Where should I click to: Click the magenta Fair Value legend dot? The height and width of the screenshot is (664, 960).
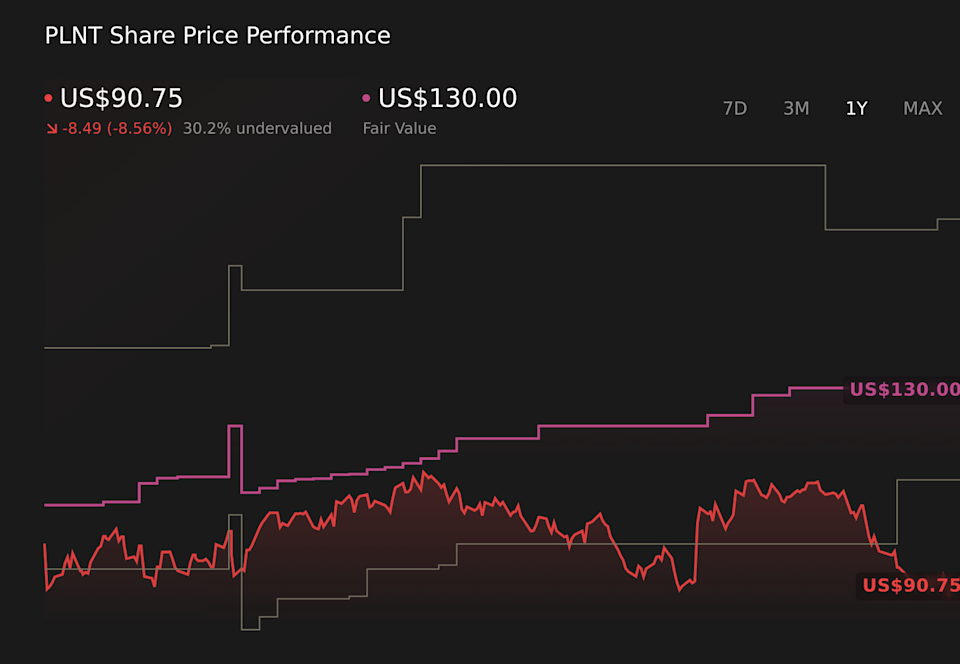click(365, 97)
